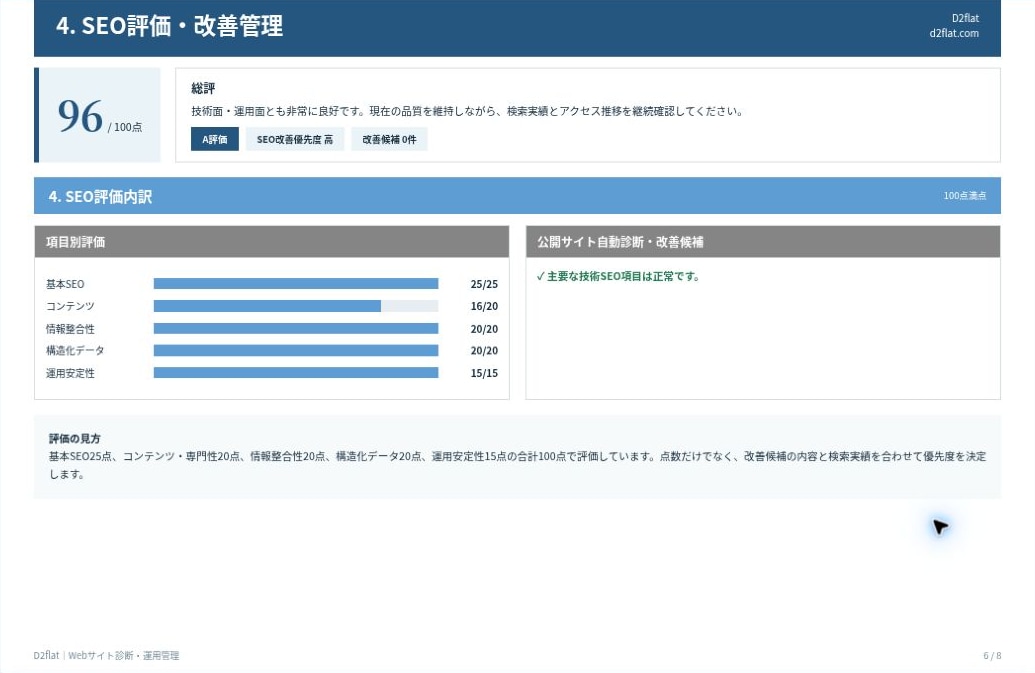Viewport: 1035px width, 673px height.
Task: Click the 4. SEO評価内訳 section header
Action: (518, 196)
